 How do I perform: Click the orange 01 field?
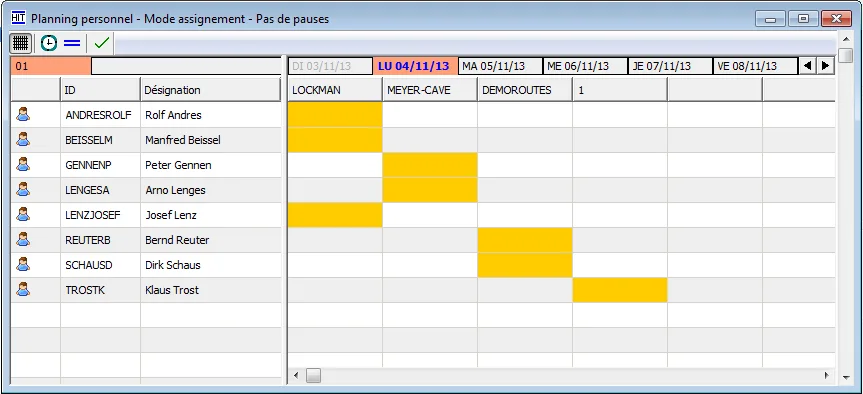pyautogui.click(x=51, y=66)
